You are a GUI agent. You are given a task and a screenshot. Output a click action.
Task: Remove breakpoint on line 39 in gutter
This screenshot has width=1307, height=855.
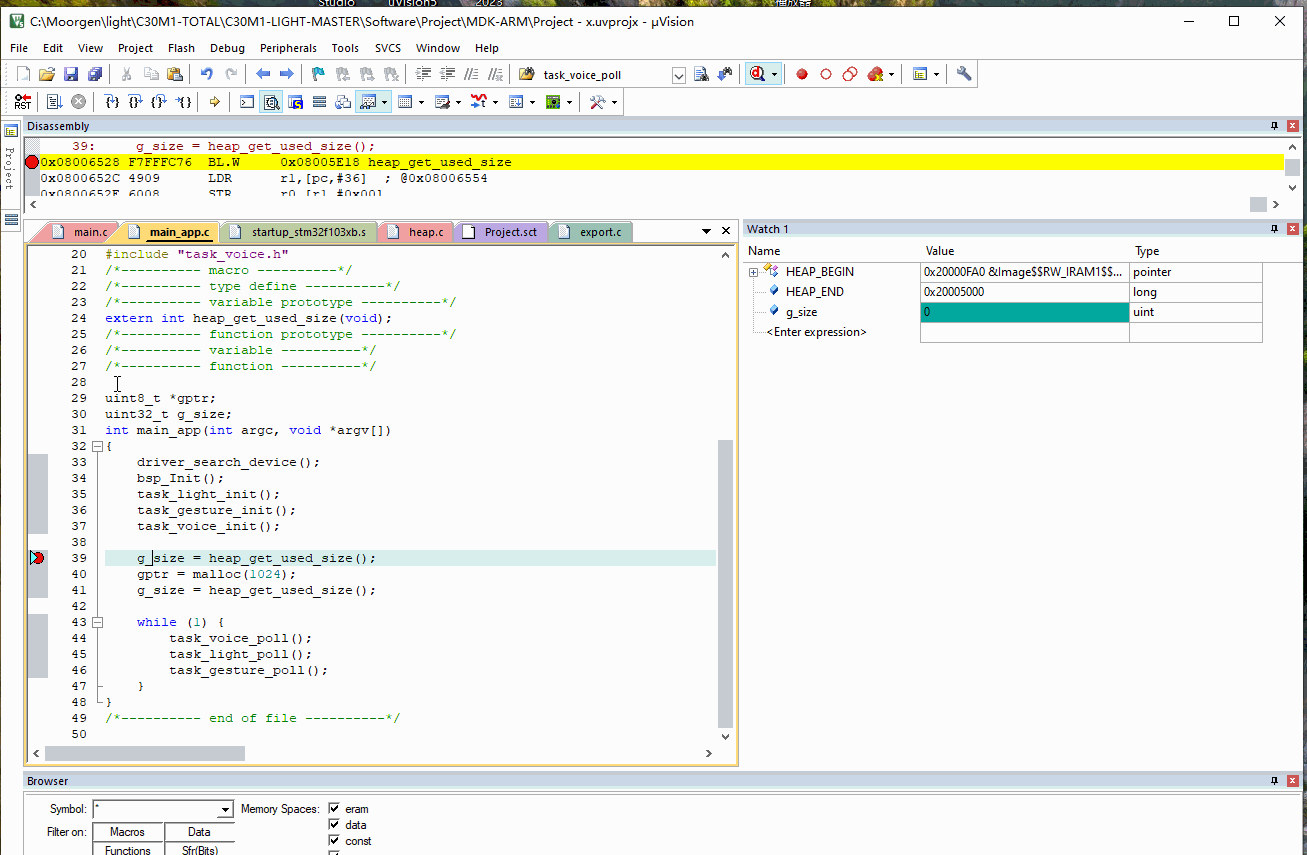click(x=38, y=558)
